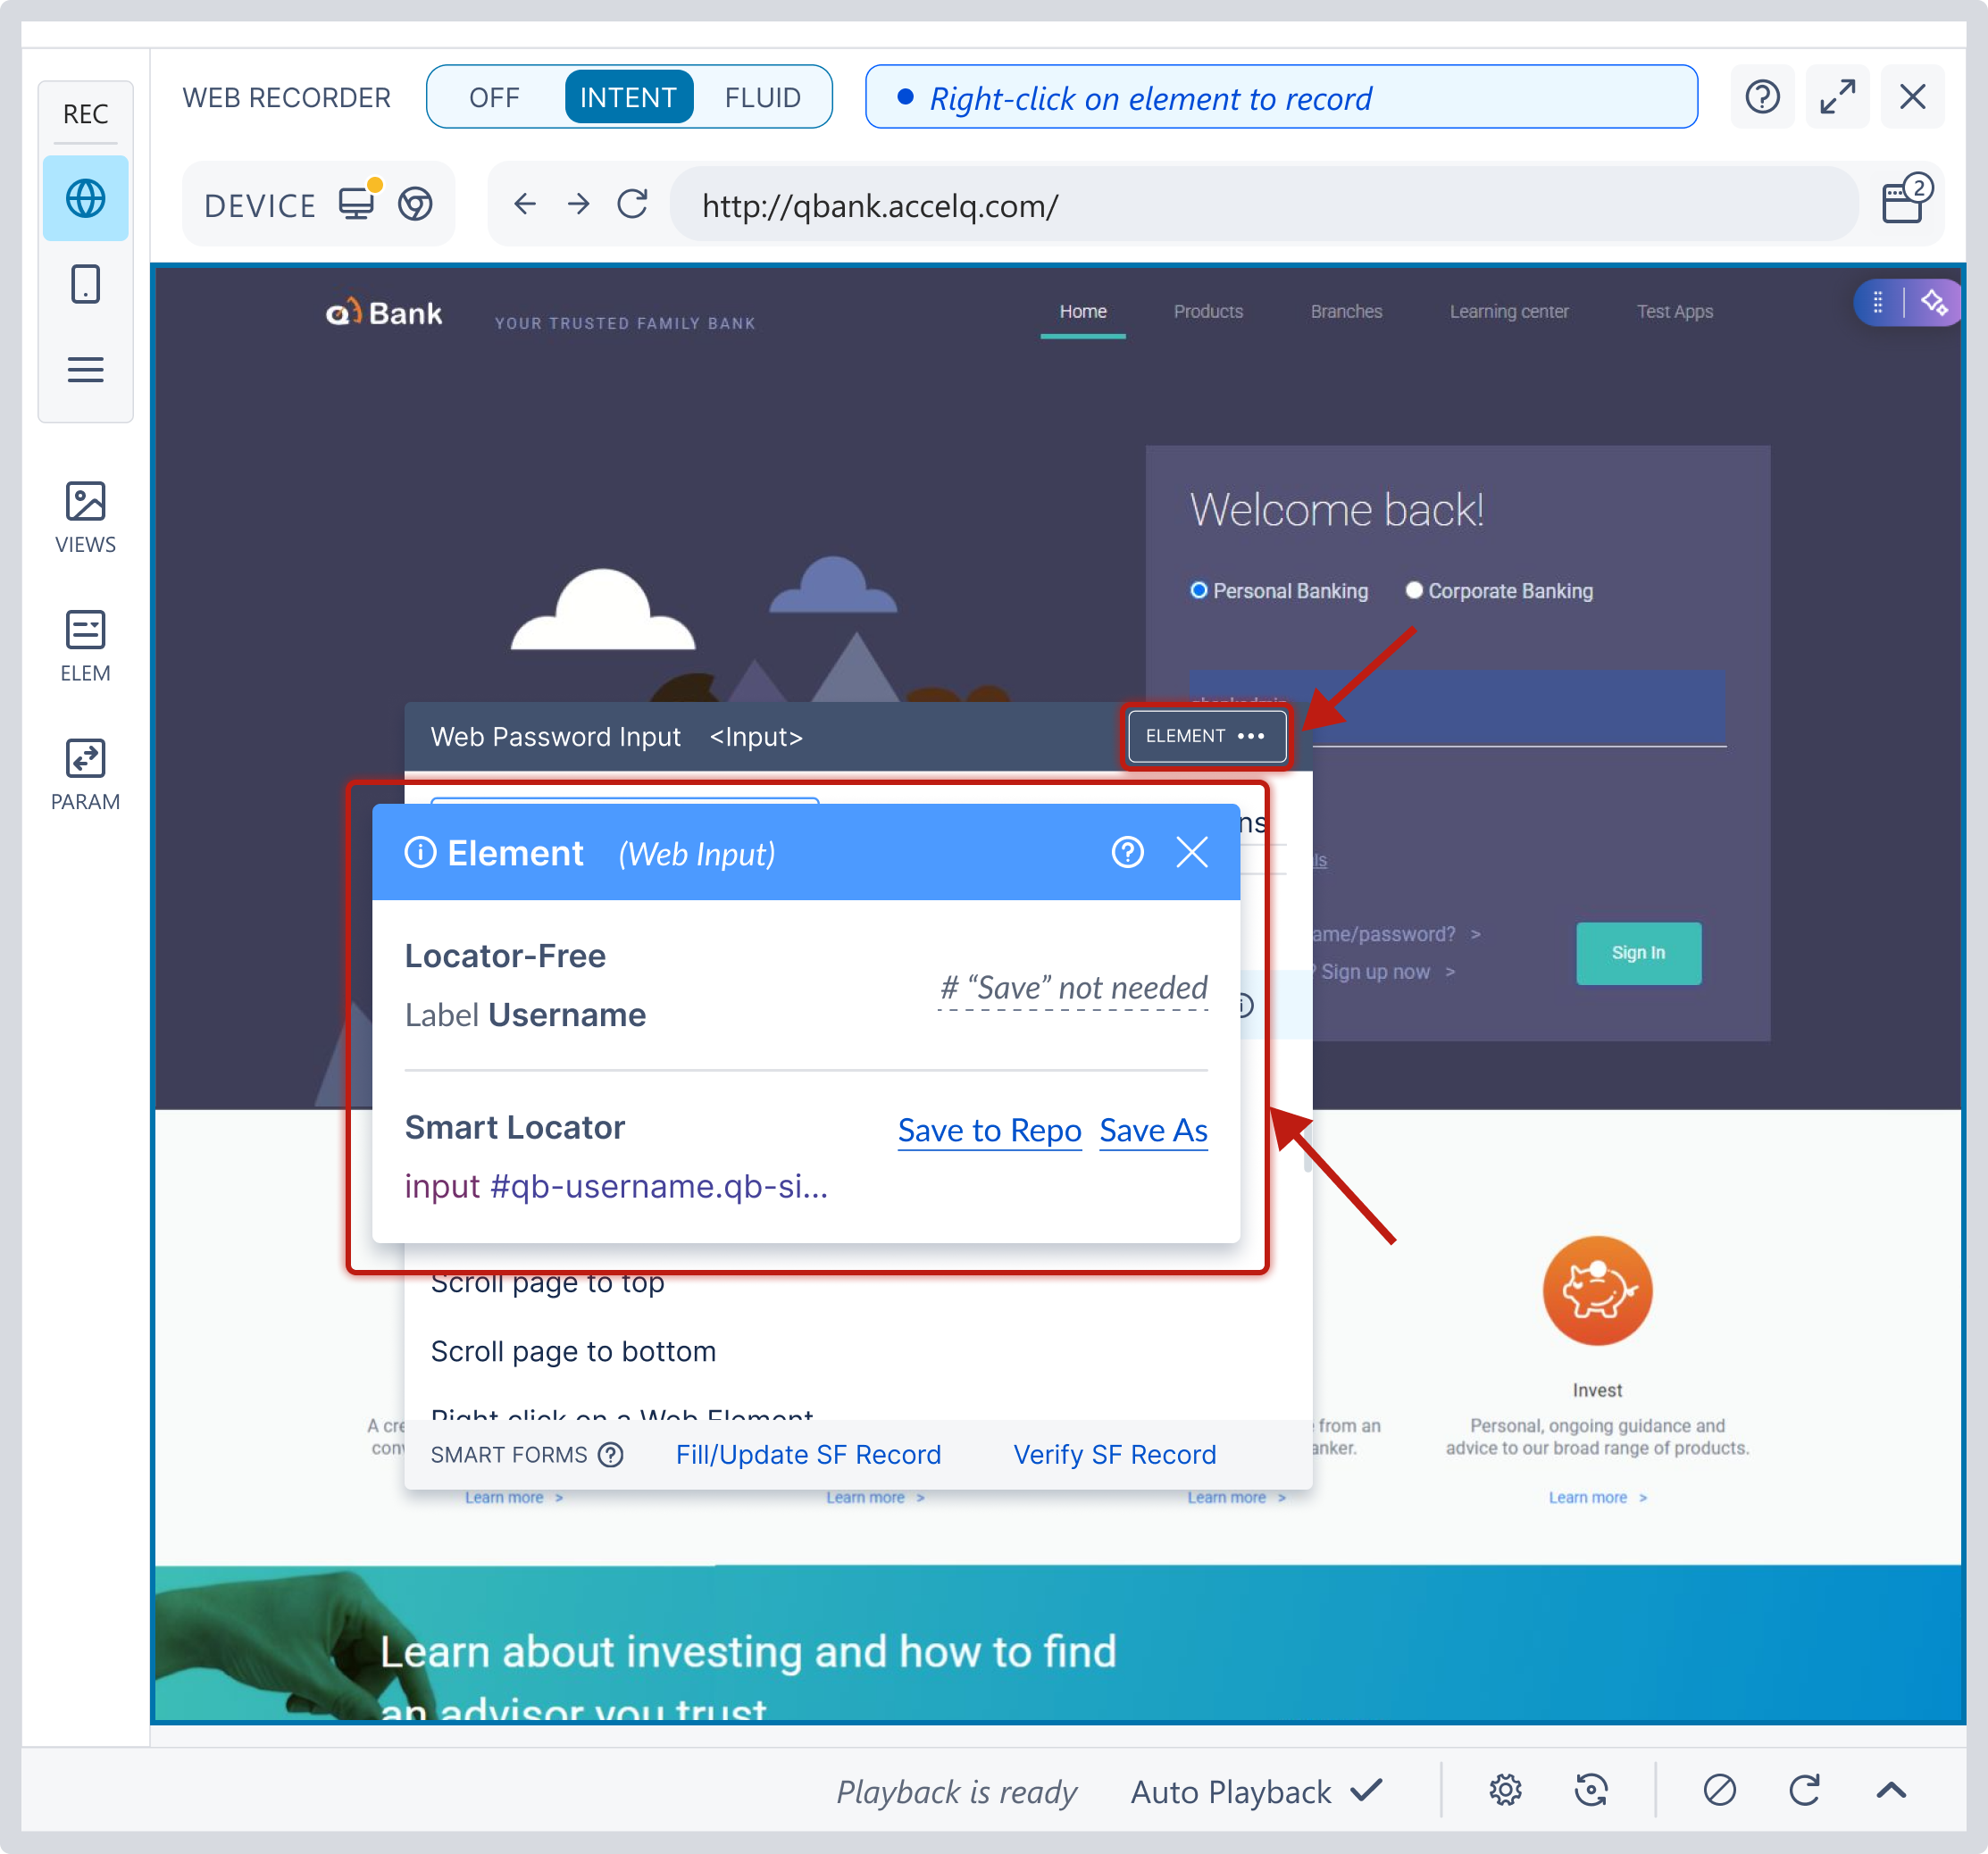Viewport: 1988px width, 1854px height.
Task: Click the 'Playback is ready' status text
Action: (957, 1791)
